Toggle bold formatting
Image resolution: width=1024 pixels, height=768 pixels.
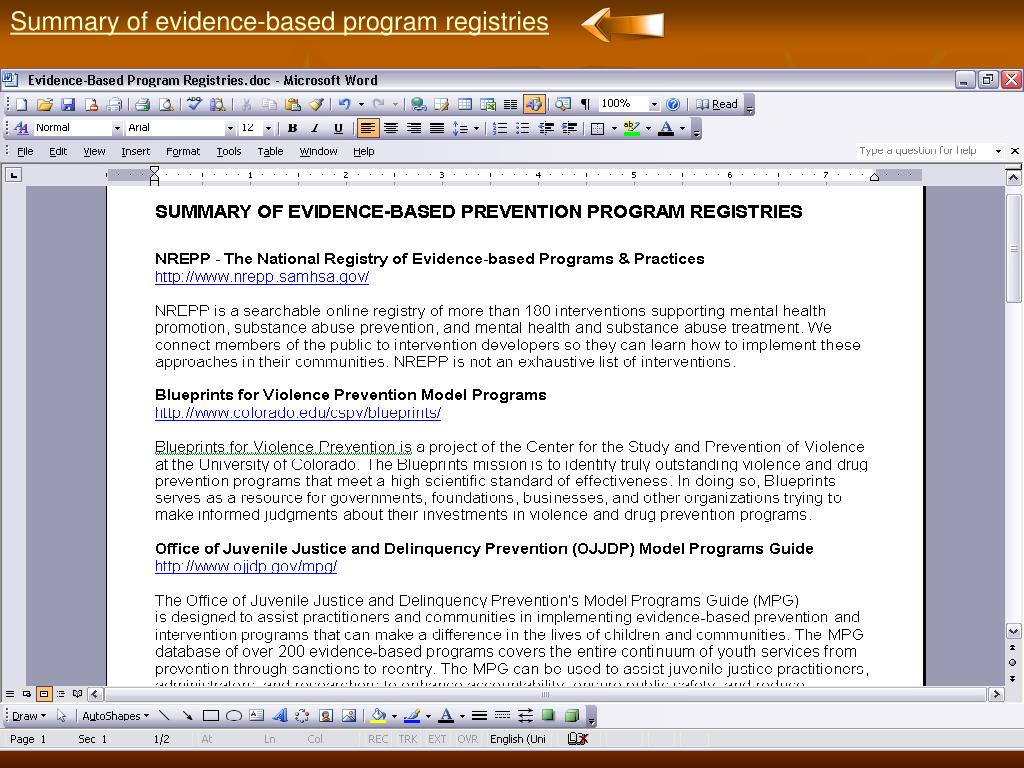pos(293,128)
